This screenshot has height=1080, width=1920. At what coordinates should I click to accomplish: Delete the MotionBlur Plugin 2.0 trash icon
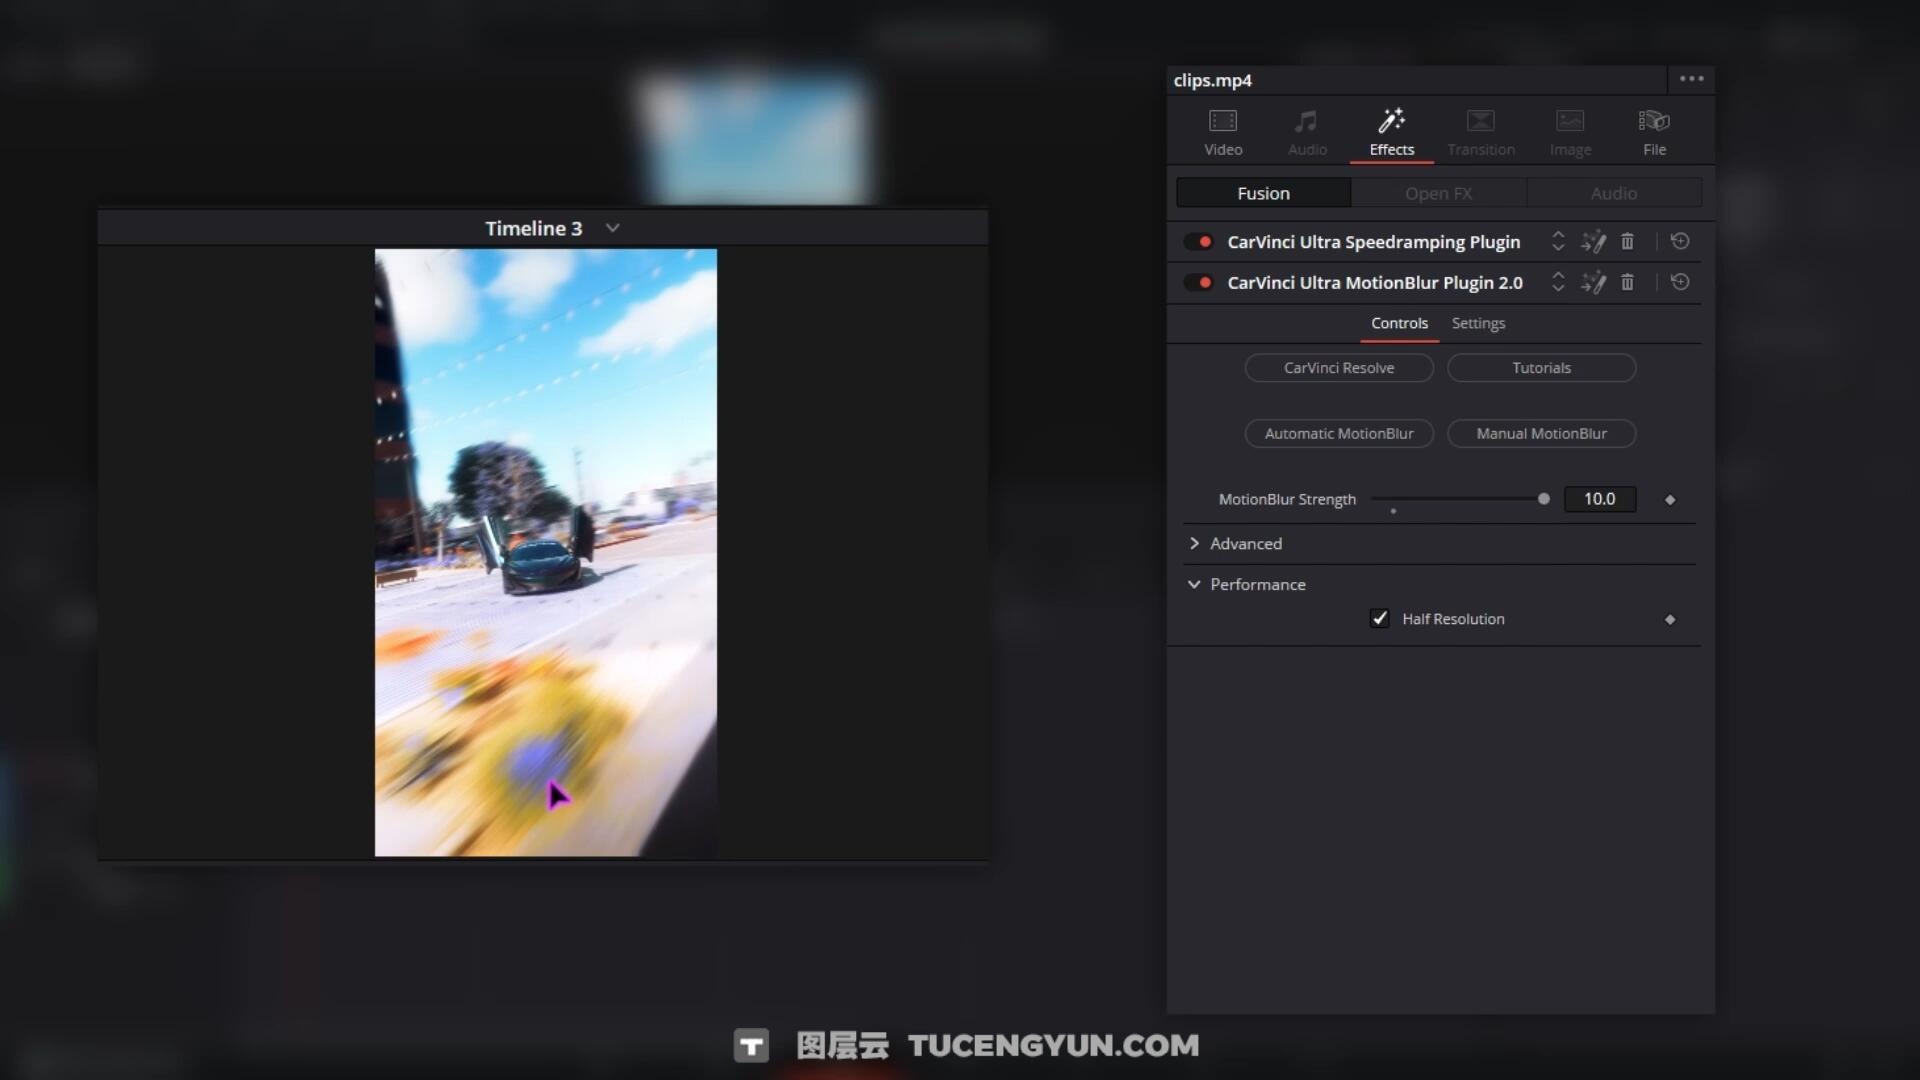[x=1627, y=283]
